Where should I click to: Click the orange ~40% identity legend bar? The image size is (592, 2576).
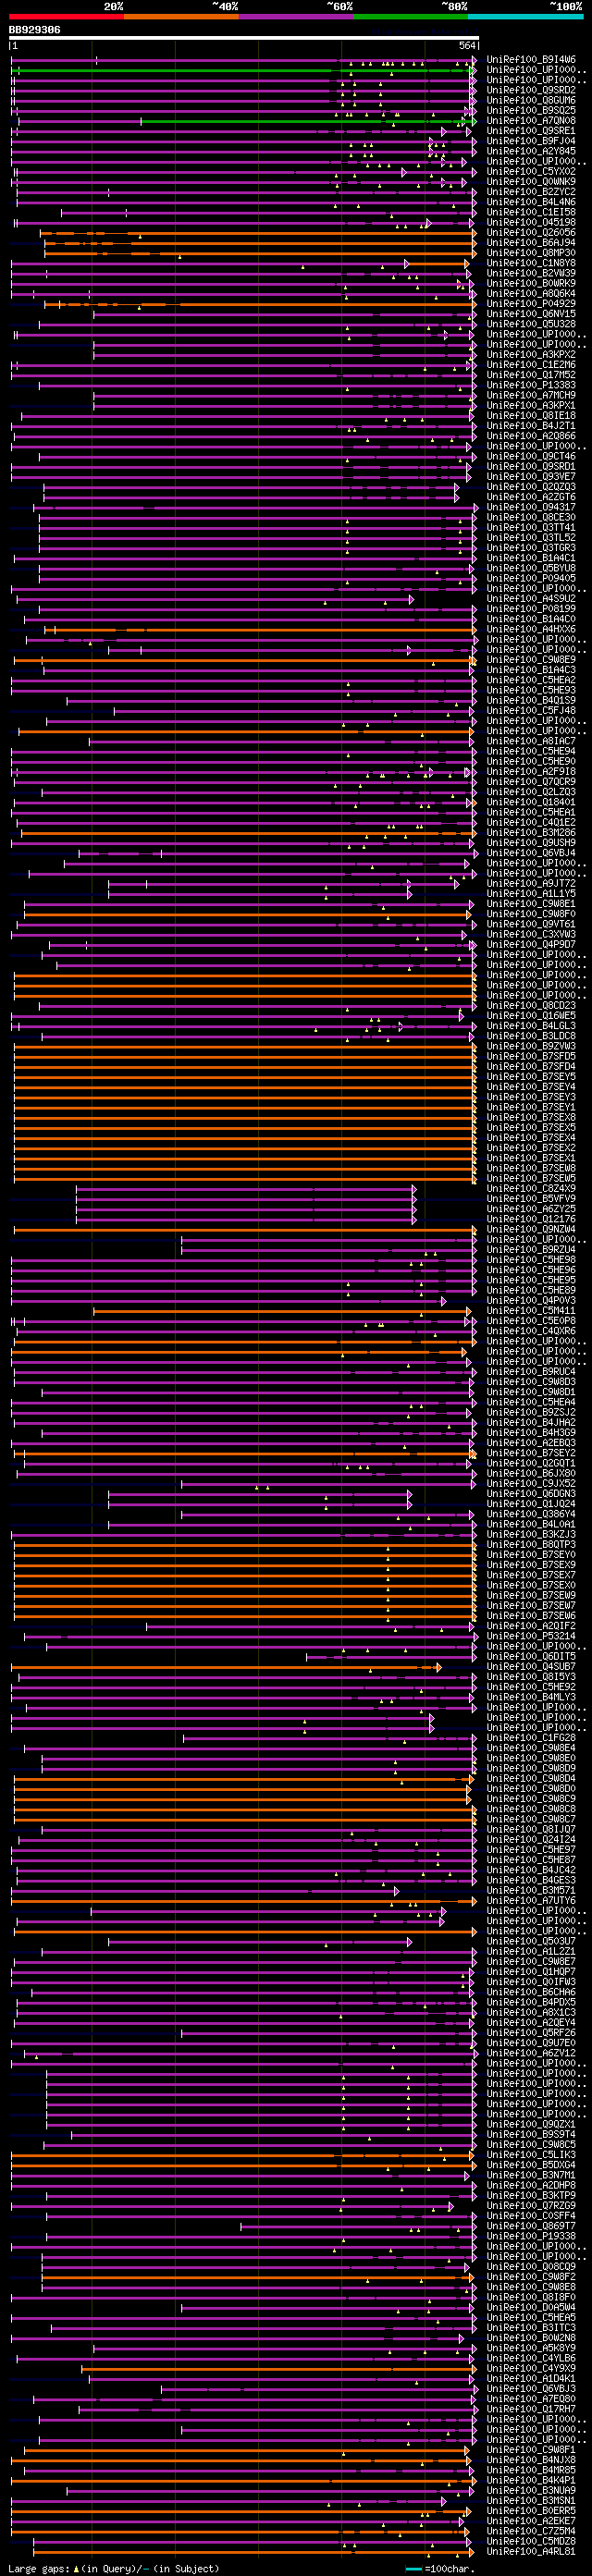point(181,17)
